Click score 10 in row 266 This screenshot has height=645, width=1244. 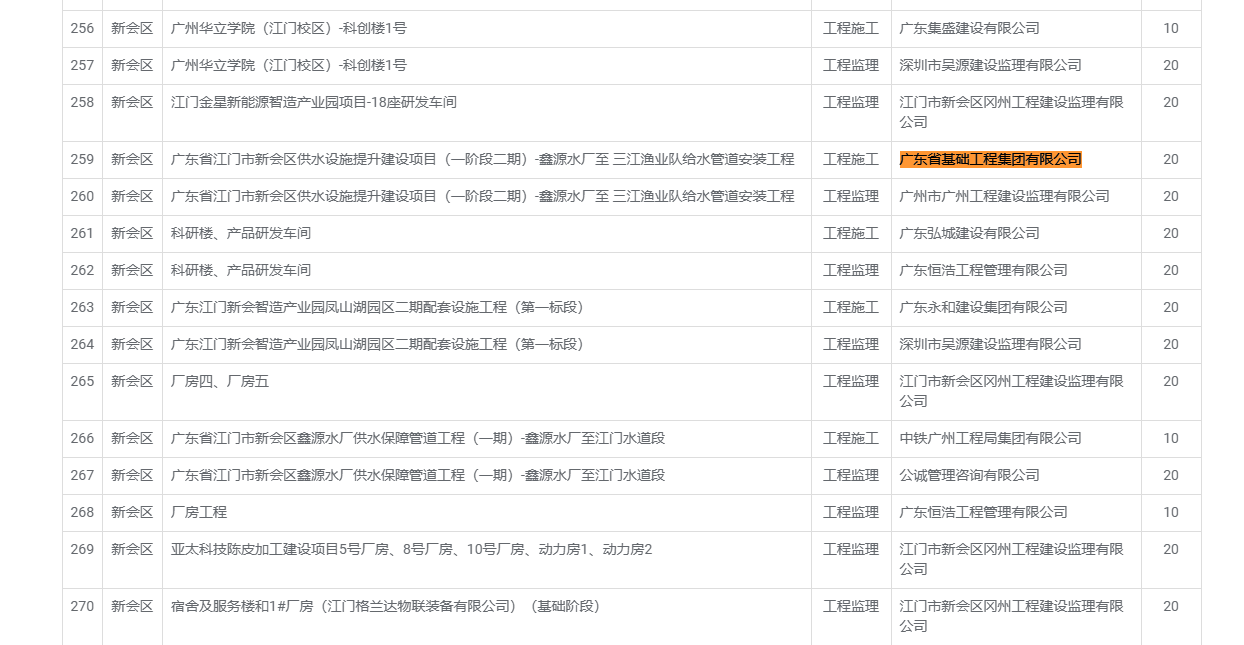point(1170,438)
